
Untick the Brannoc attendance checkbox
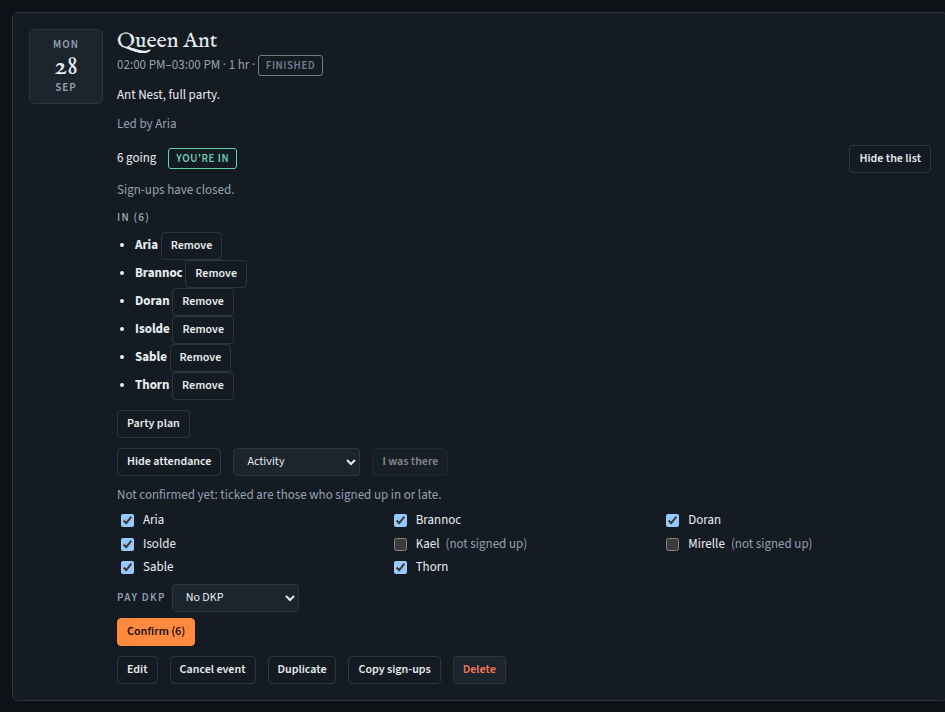400,520
